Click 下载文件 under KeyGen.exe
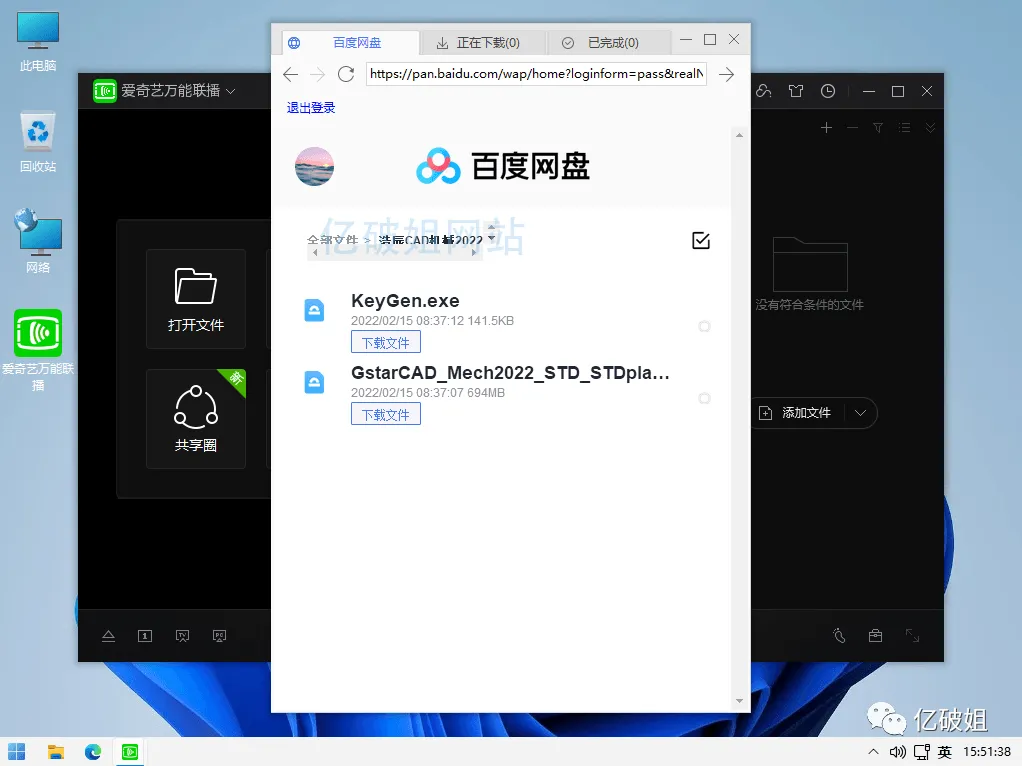 tap(386, 342)
